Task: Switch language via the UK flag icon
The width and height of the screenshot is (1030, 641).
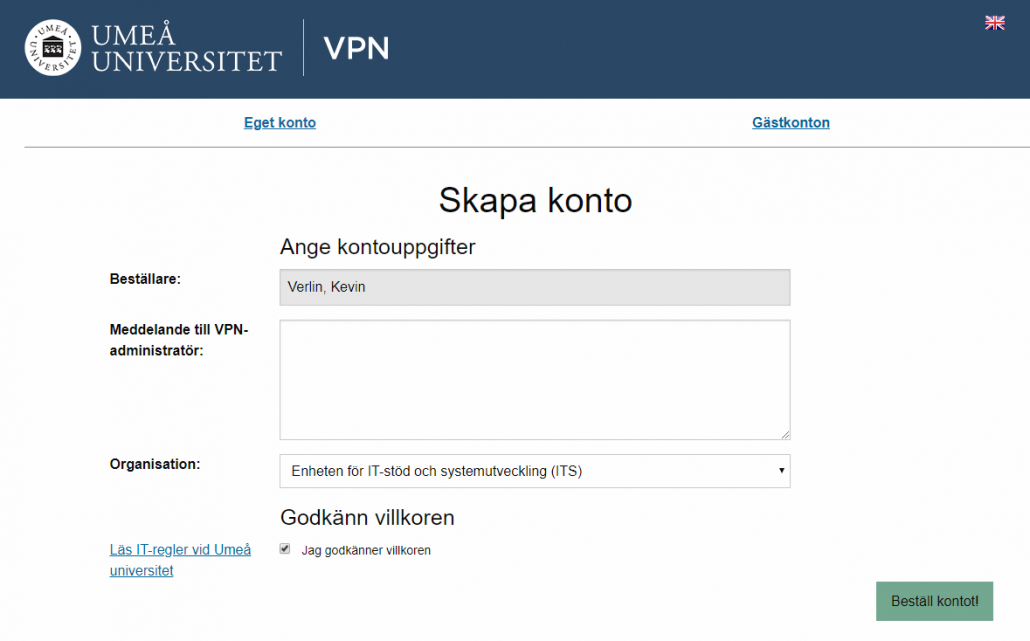Action: click(x=995, y=23)
